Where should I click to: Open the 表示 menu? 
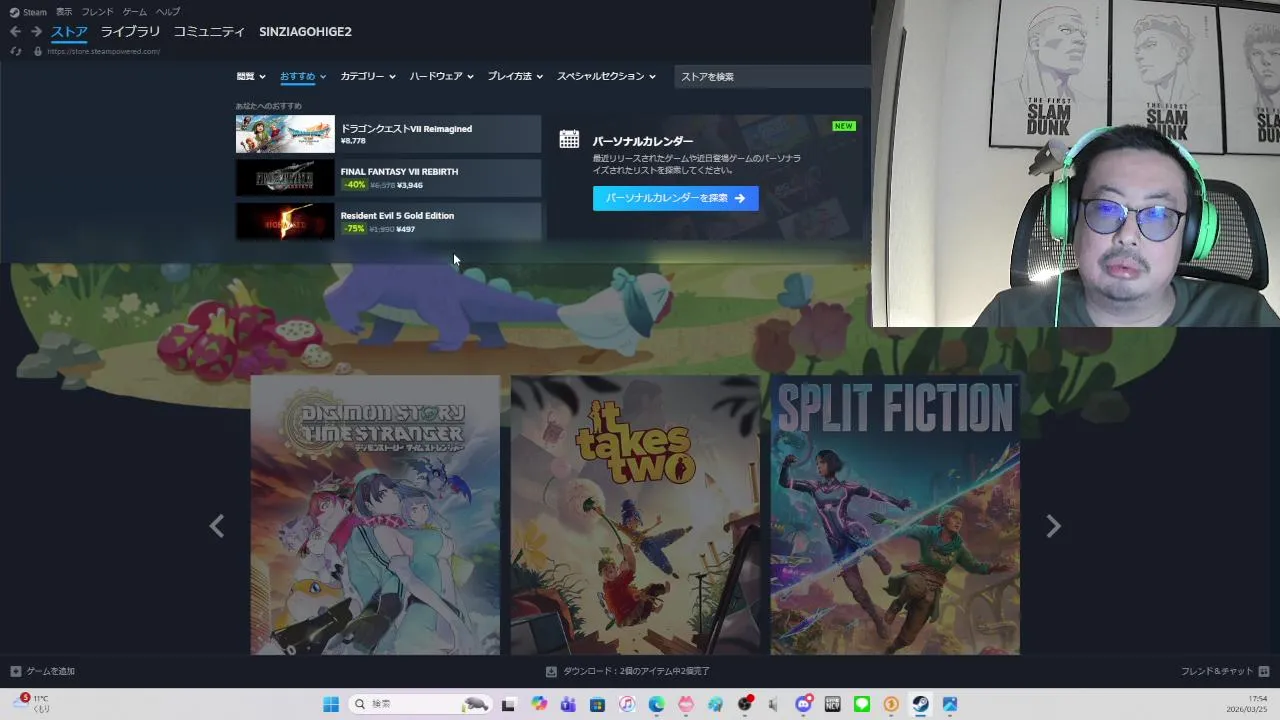(64, 12)
